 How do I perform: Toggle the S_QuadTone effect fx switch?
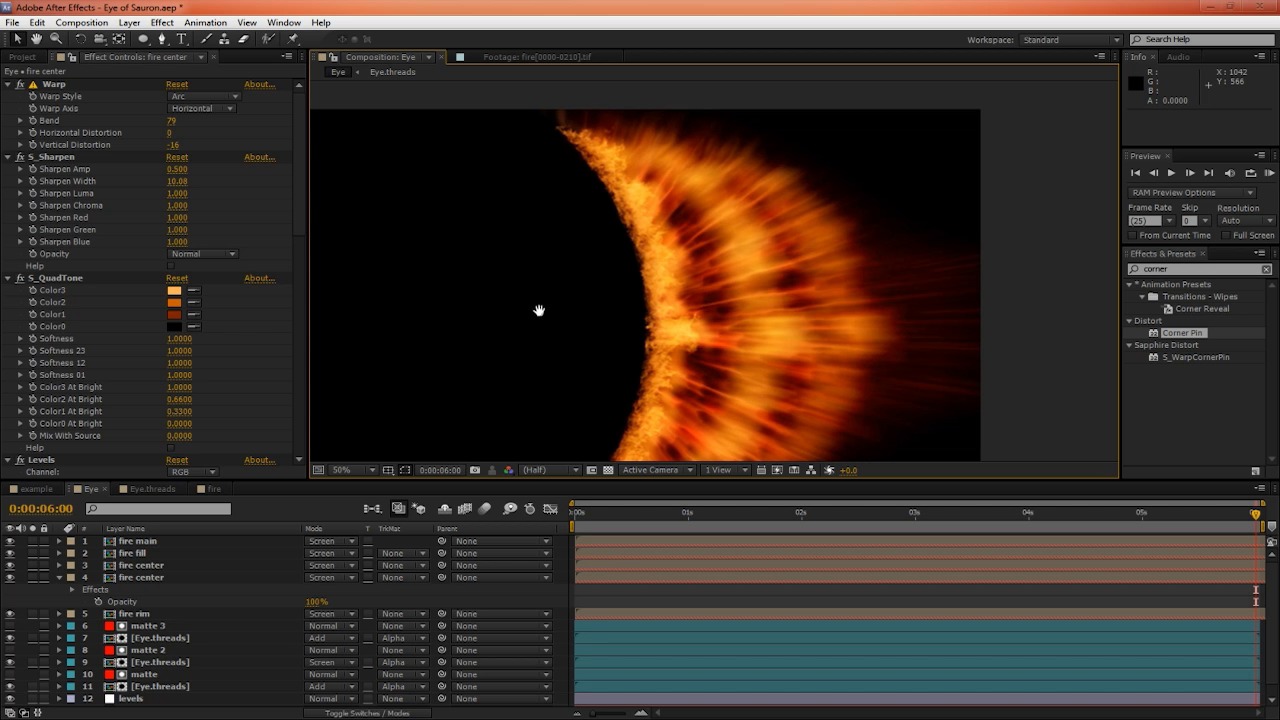(20, 278)
